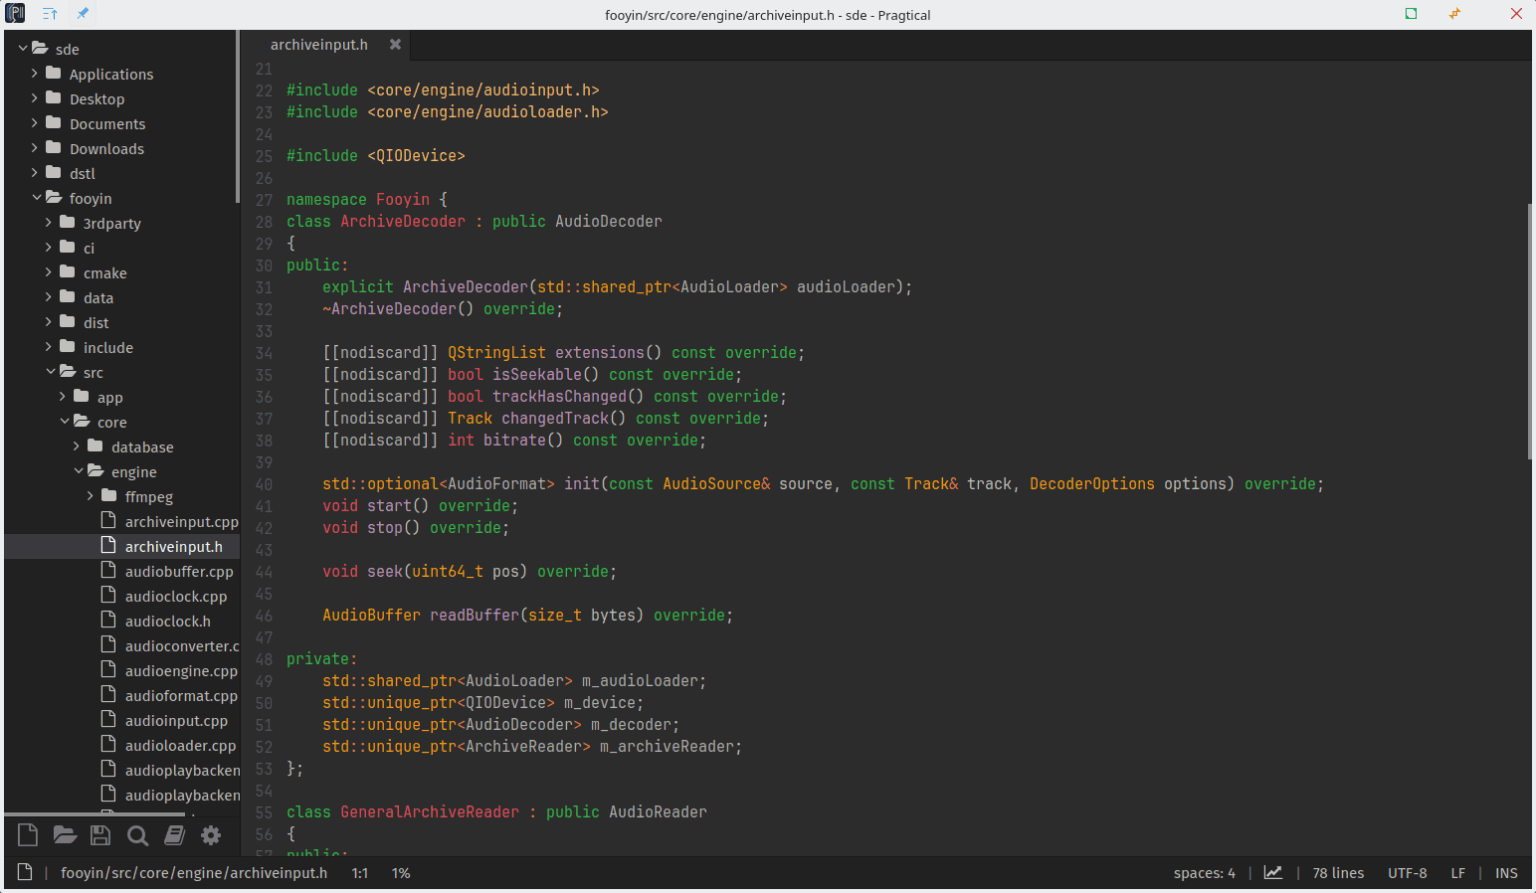Click the file tree's vertical scrollbar
1536x893 pixels.
point(237,117)
